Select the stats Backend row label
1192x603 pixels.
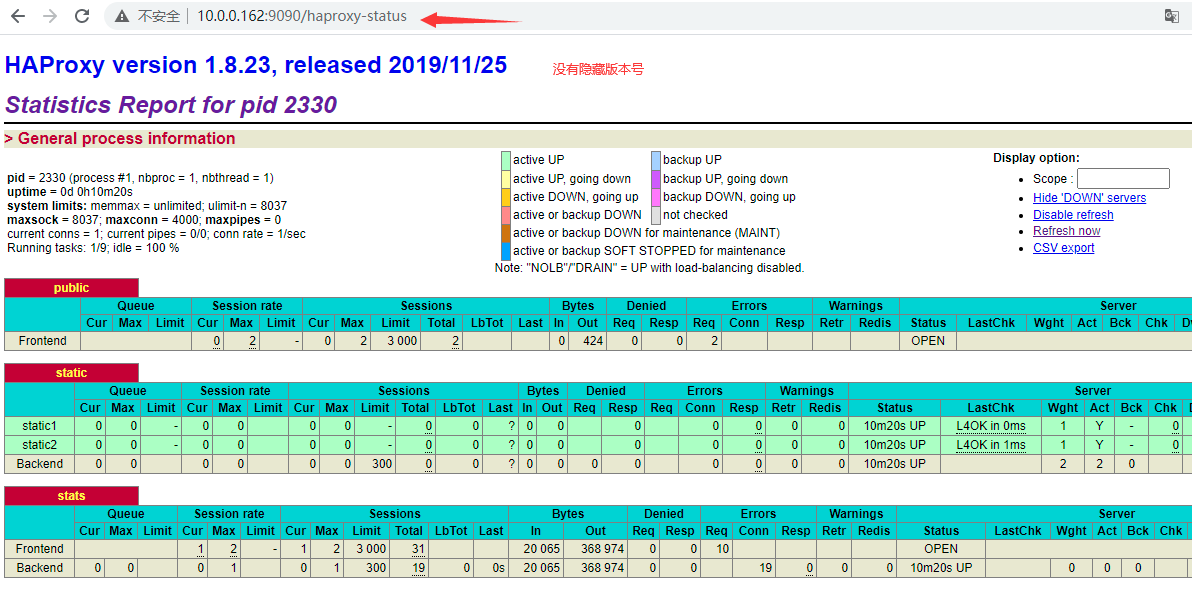(40, 568)
